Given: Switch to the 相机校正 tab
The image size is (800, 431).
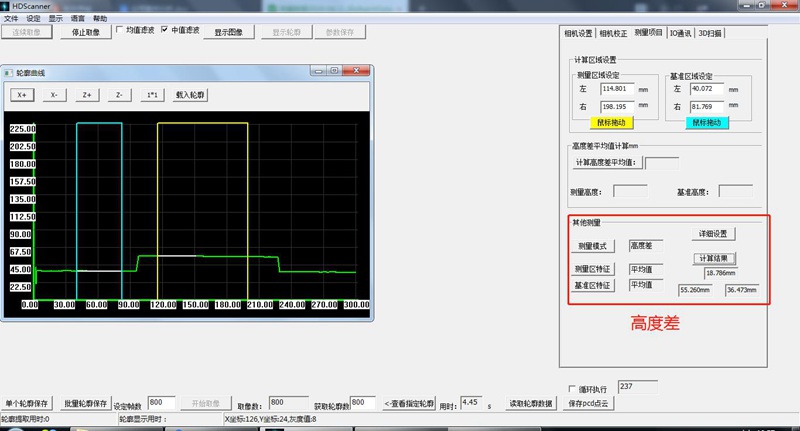Looking at the screenshot, I should 613,33.
